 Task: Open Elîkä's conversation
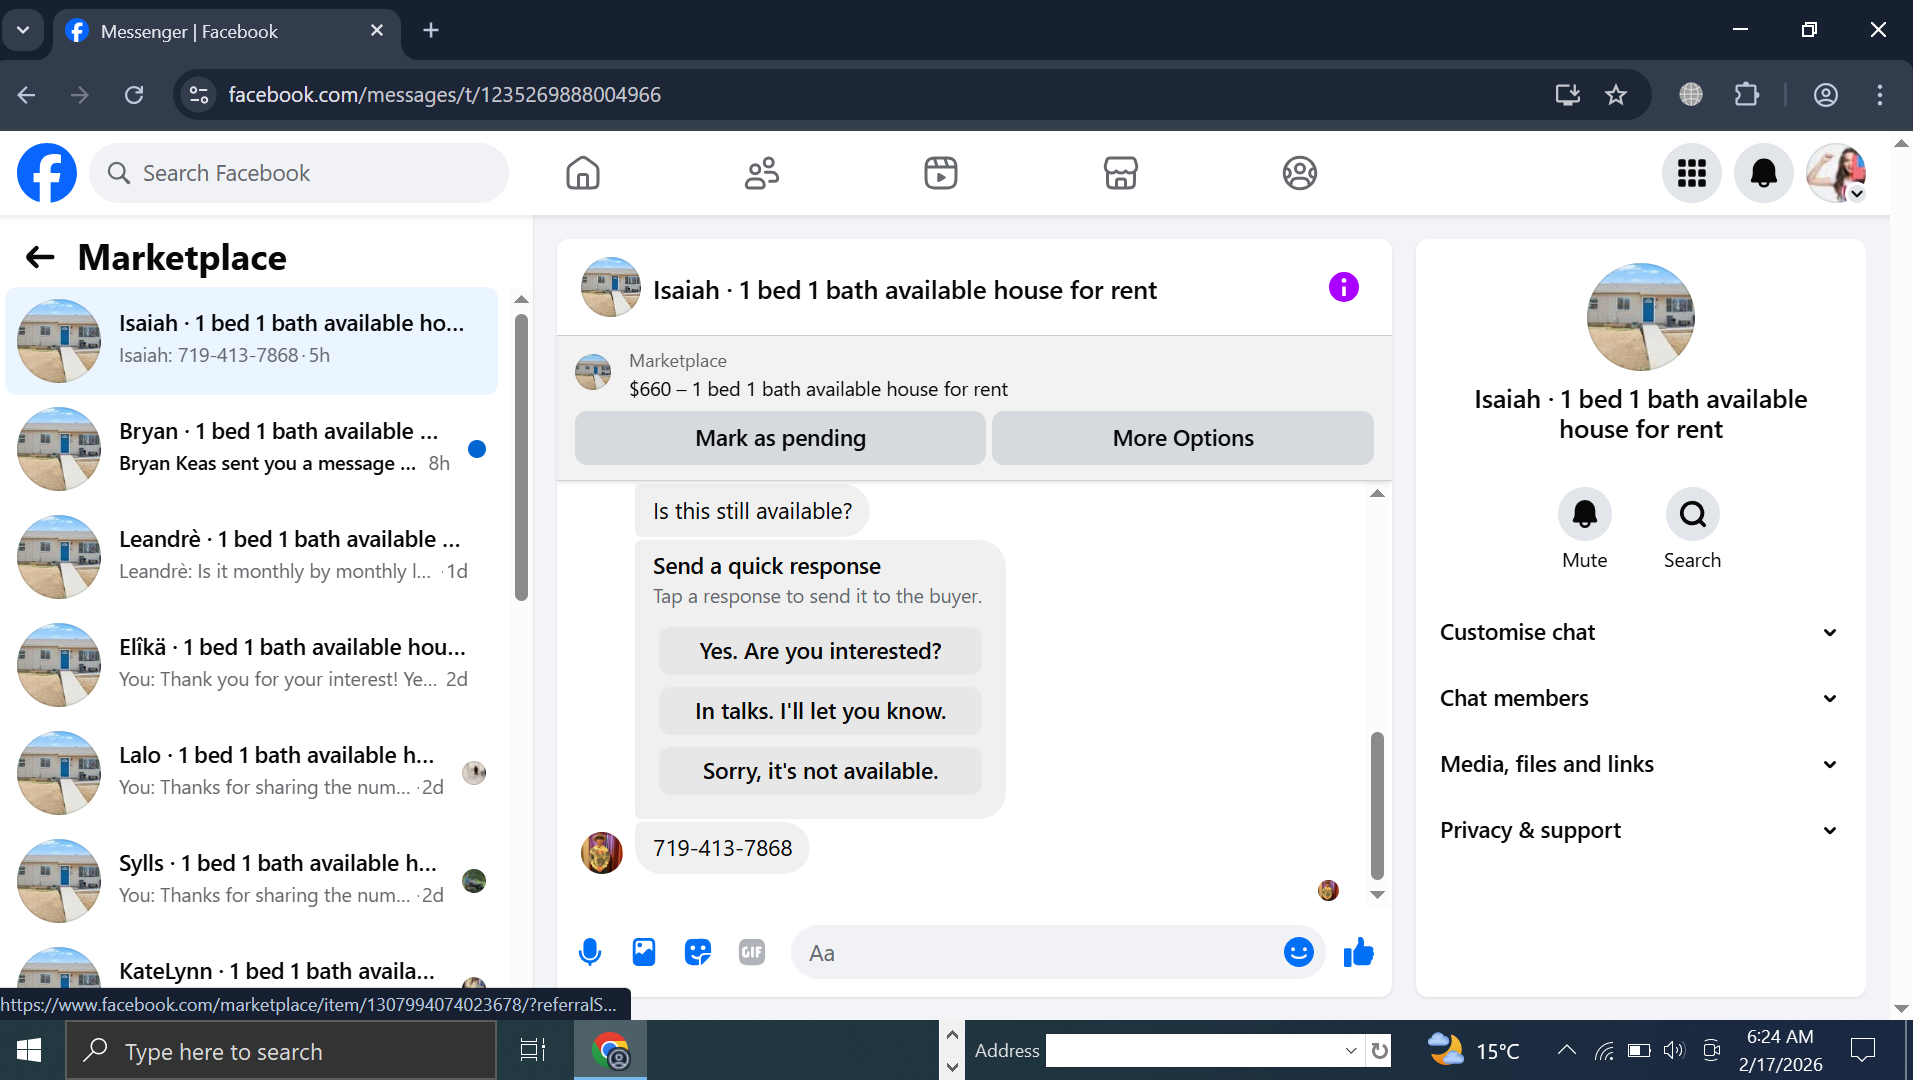pos(252,665)
